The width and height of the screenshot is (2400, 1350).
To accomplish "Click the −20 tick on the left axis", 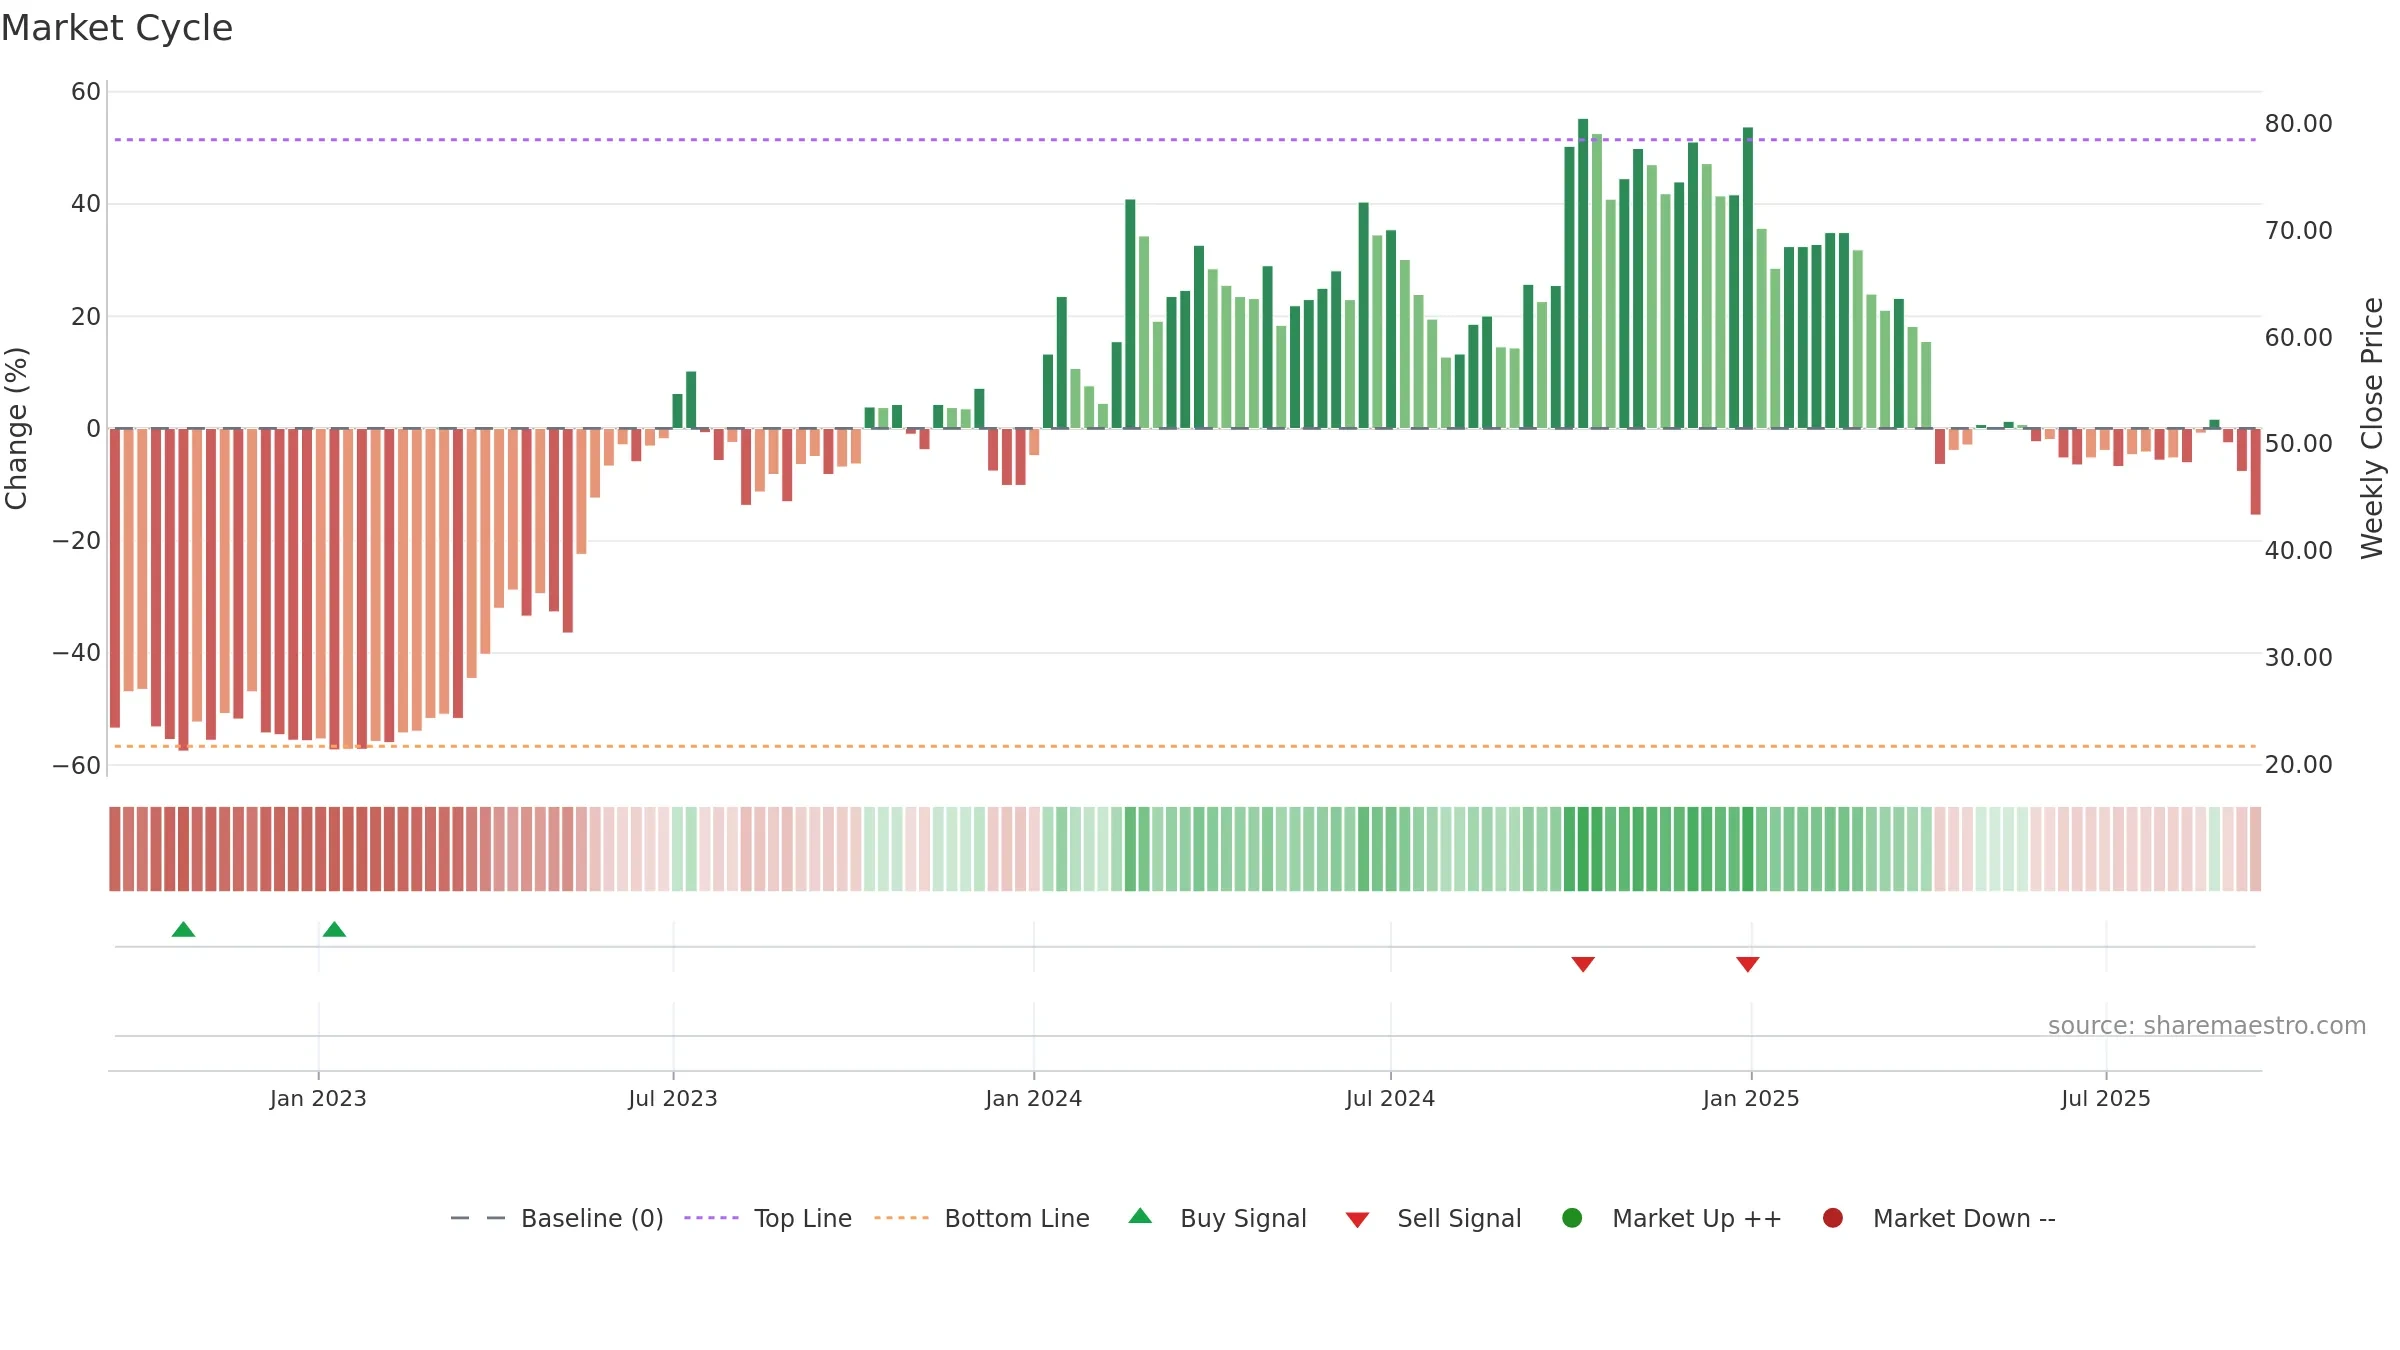I will pyautogui.click(x=76, y=541).
